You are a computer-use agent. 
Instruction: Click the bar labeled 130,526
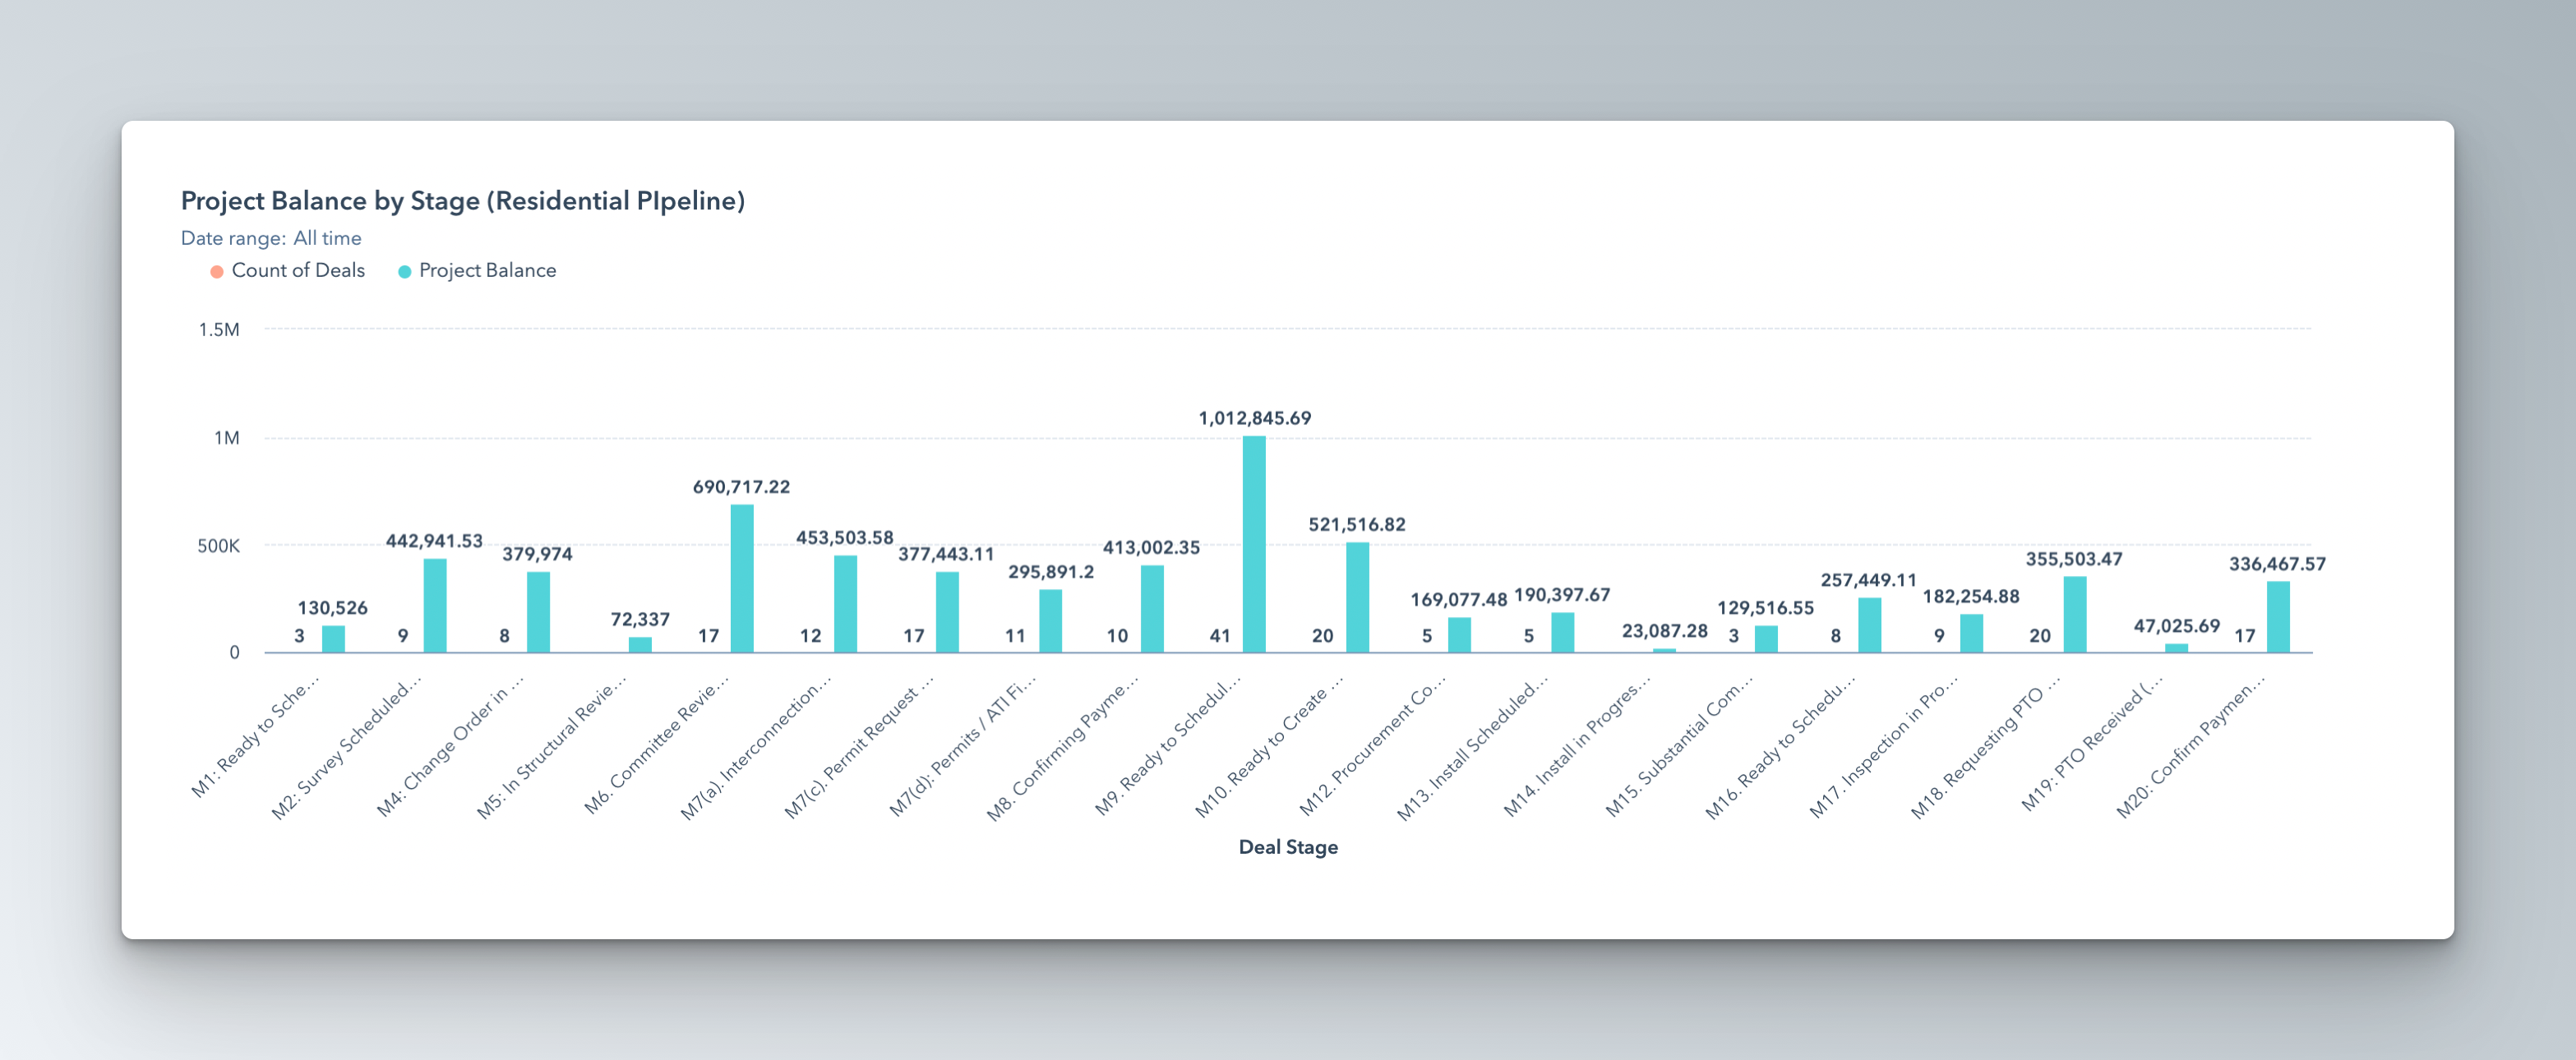[333, 639]
